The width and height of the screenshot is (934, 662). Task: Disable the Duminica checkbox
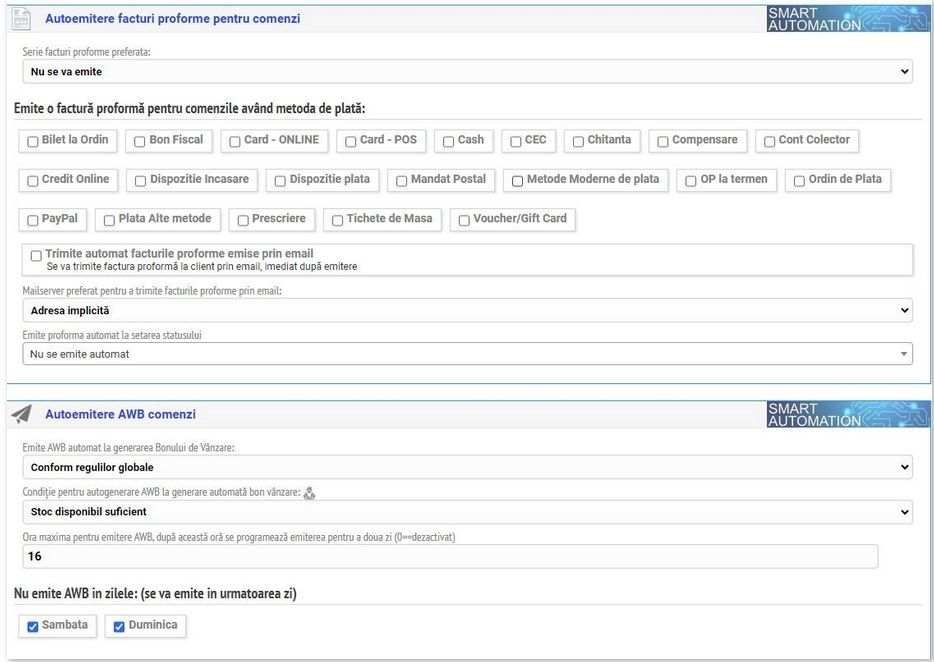120,627
